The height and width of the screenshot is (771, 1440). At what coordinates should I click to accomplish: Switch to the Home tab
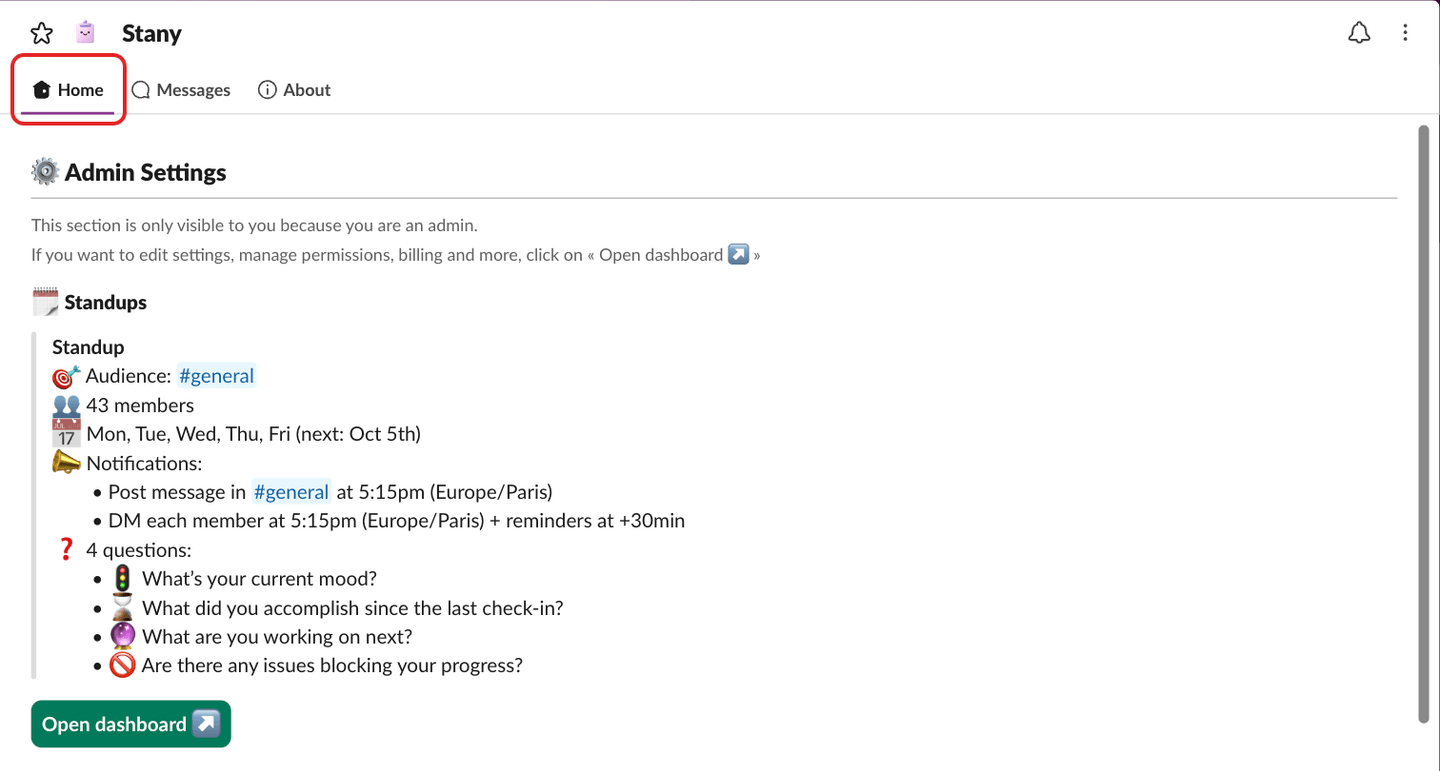pos(68,90)
